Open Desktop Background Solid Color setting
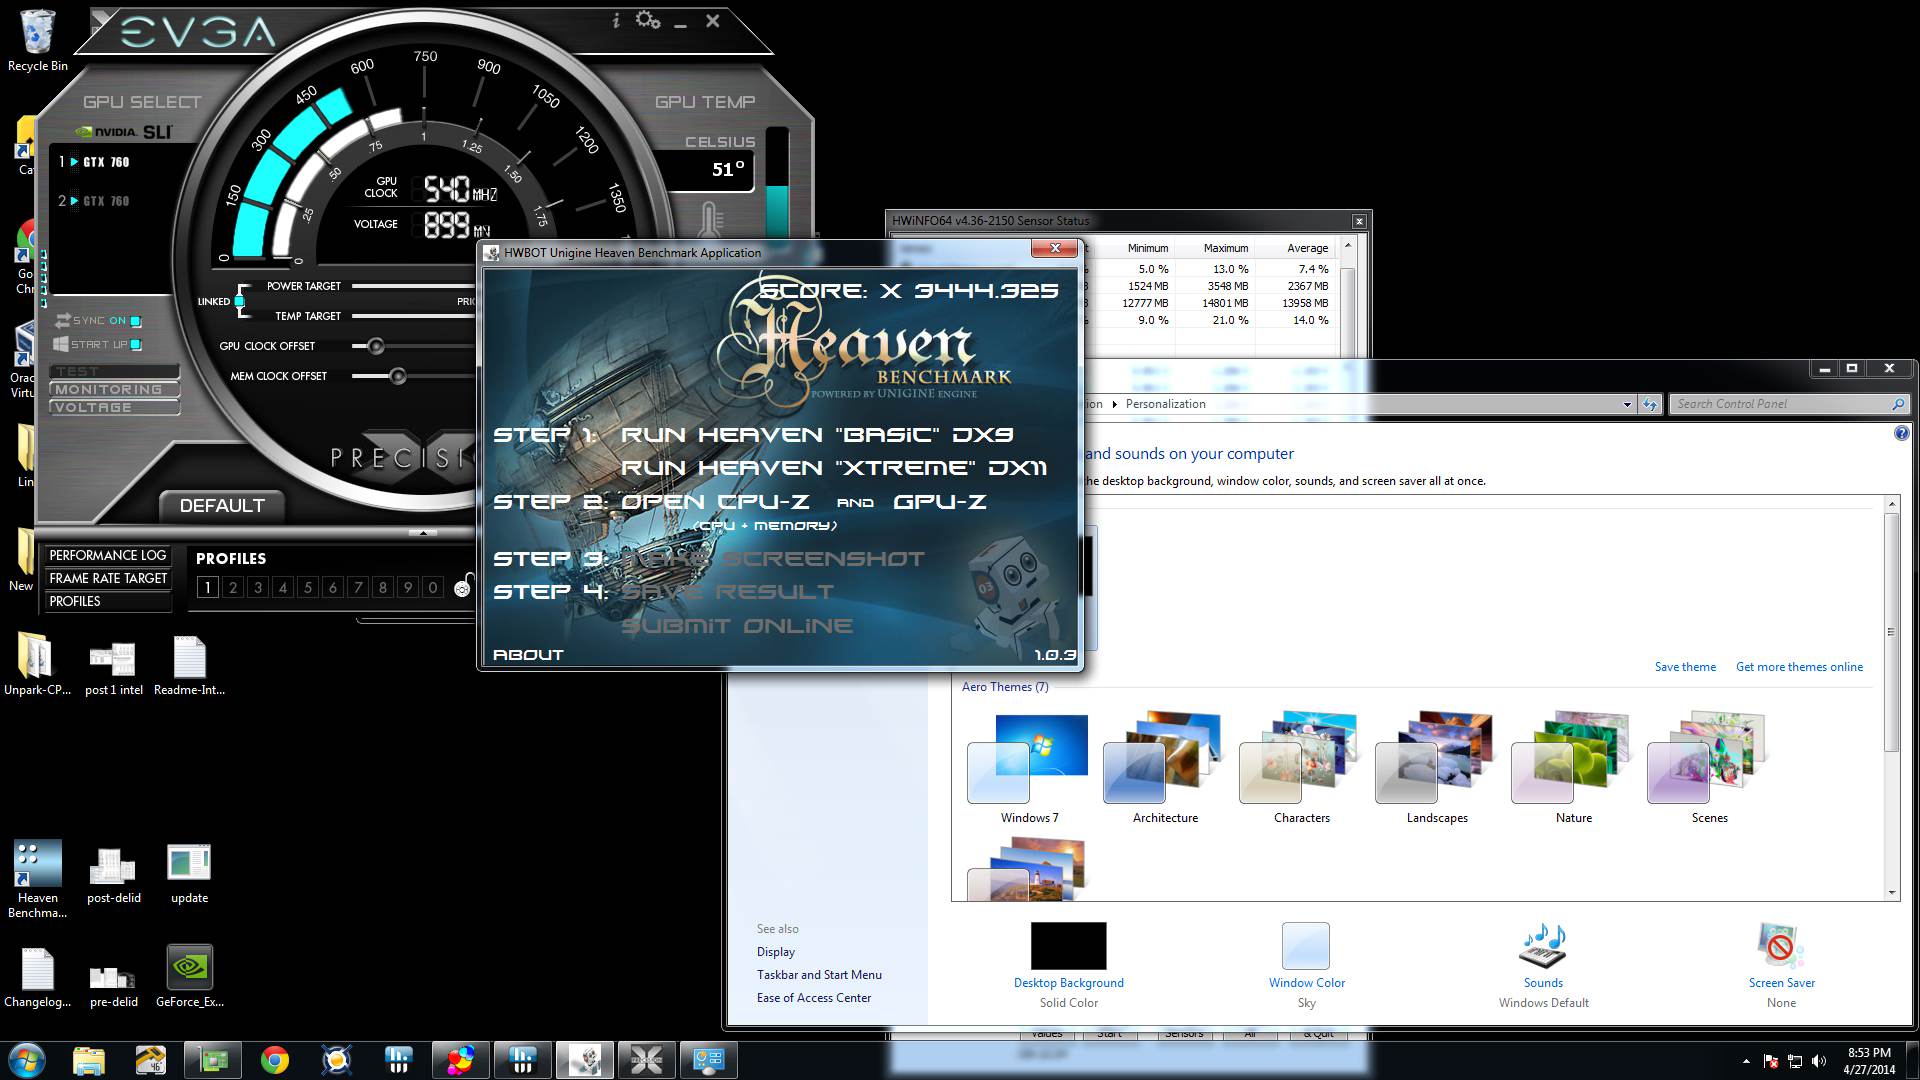This screenshot has height=1080, width=1920. 1068,965
